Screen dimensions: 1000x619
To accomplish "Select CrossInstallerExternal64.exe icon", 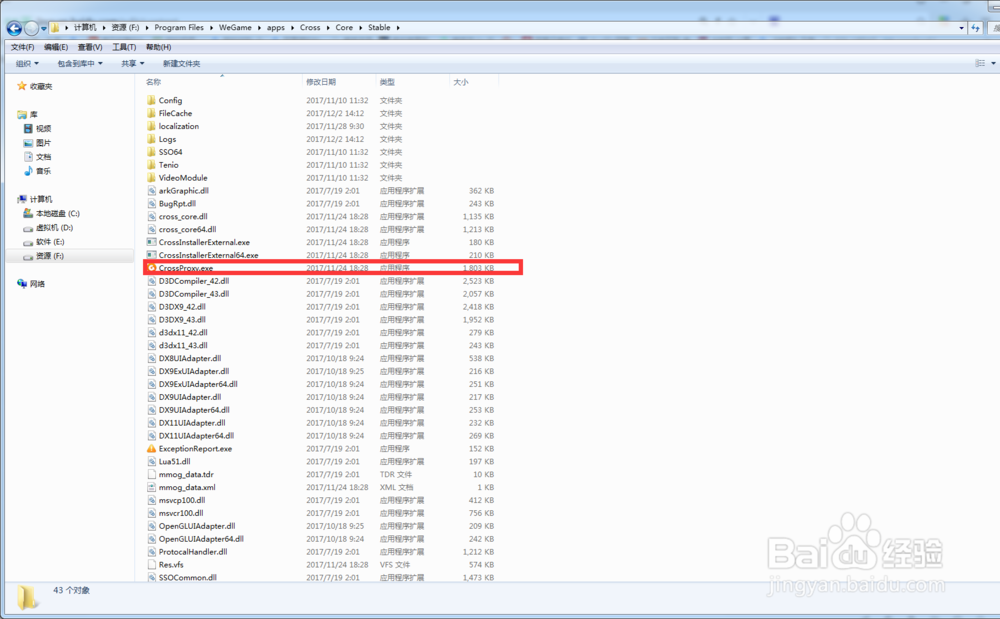I will pos(151,255).
